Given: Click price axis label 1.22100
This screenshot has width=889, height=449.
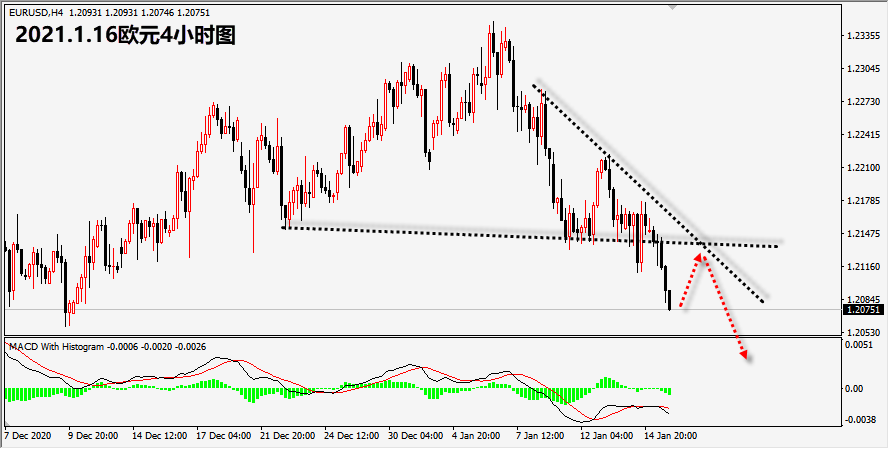Looking at the screenshot, I should click(x=863, y=168).
